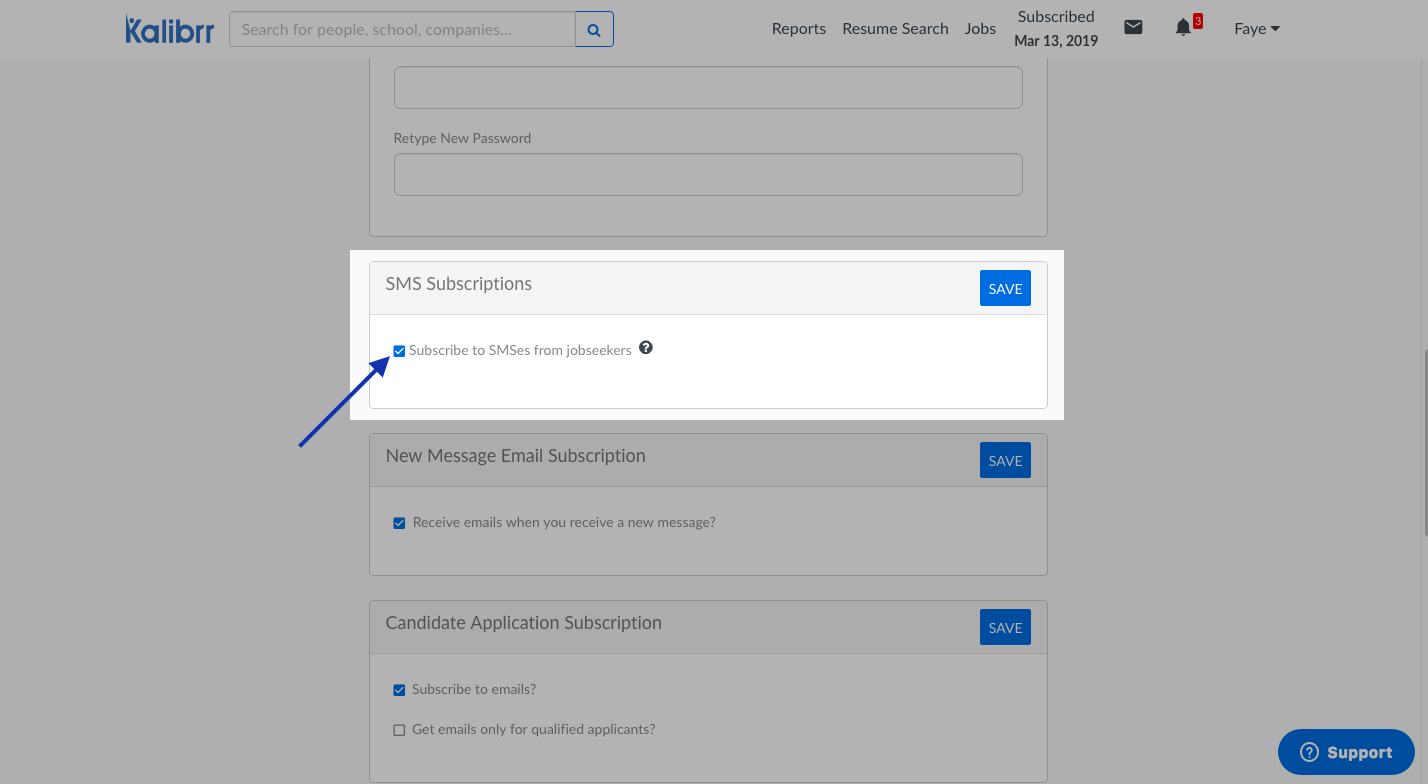Open the Reports menu
The height and width of the screenshot is (784, 1428).
click(x=798, y=29)
